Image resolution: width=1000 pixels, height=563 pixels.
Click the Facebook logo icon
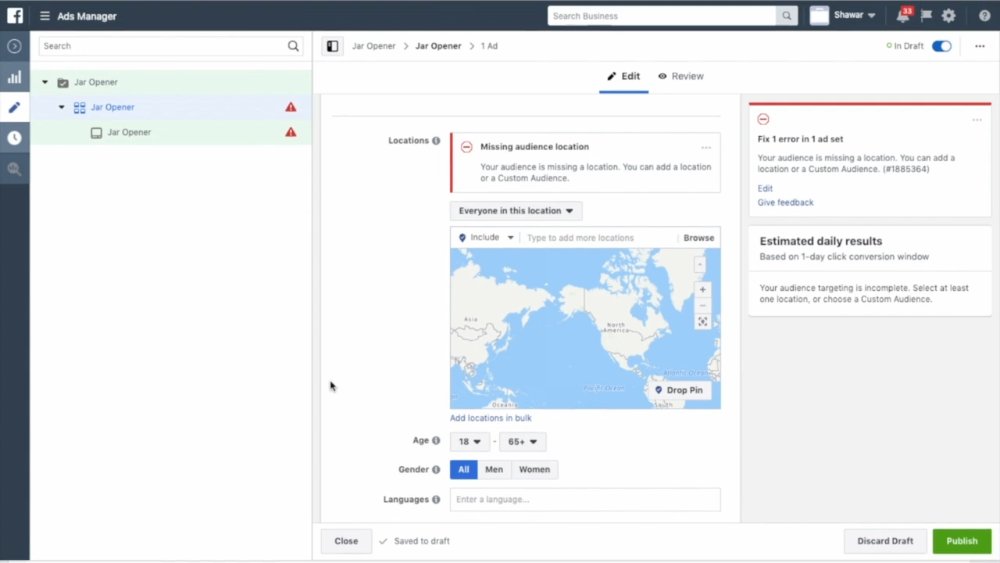pyautogui.click(x=15, y=15)
